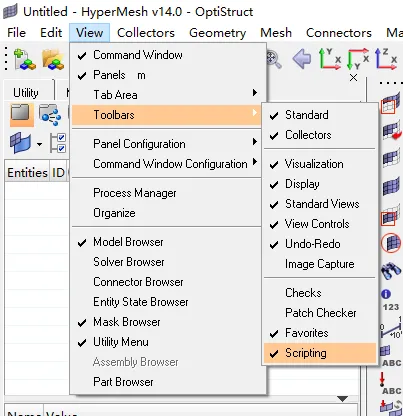Toggle the Mask Browser
The height and width of the screenshot is (416, 403).
(168, 322)
